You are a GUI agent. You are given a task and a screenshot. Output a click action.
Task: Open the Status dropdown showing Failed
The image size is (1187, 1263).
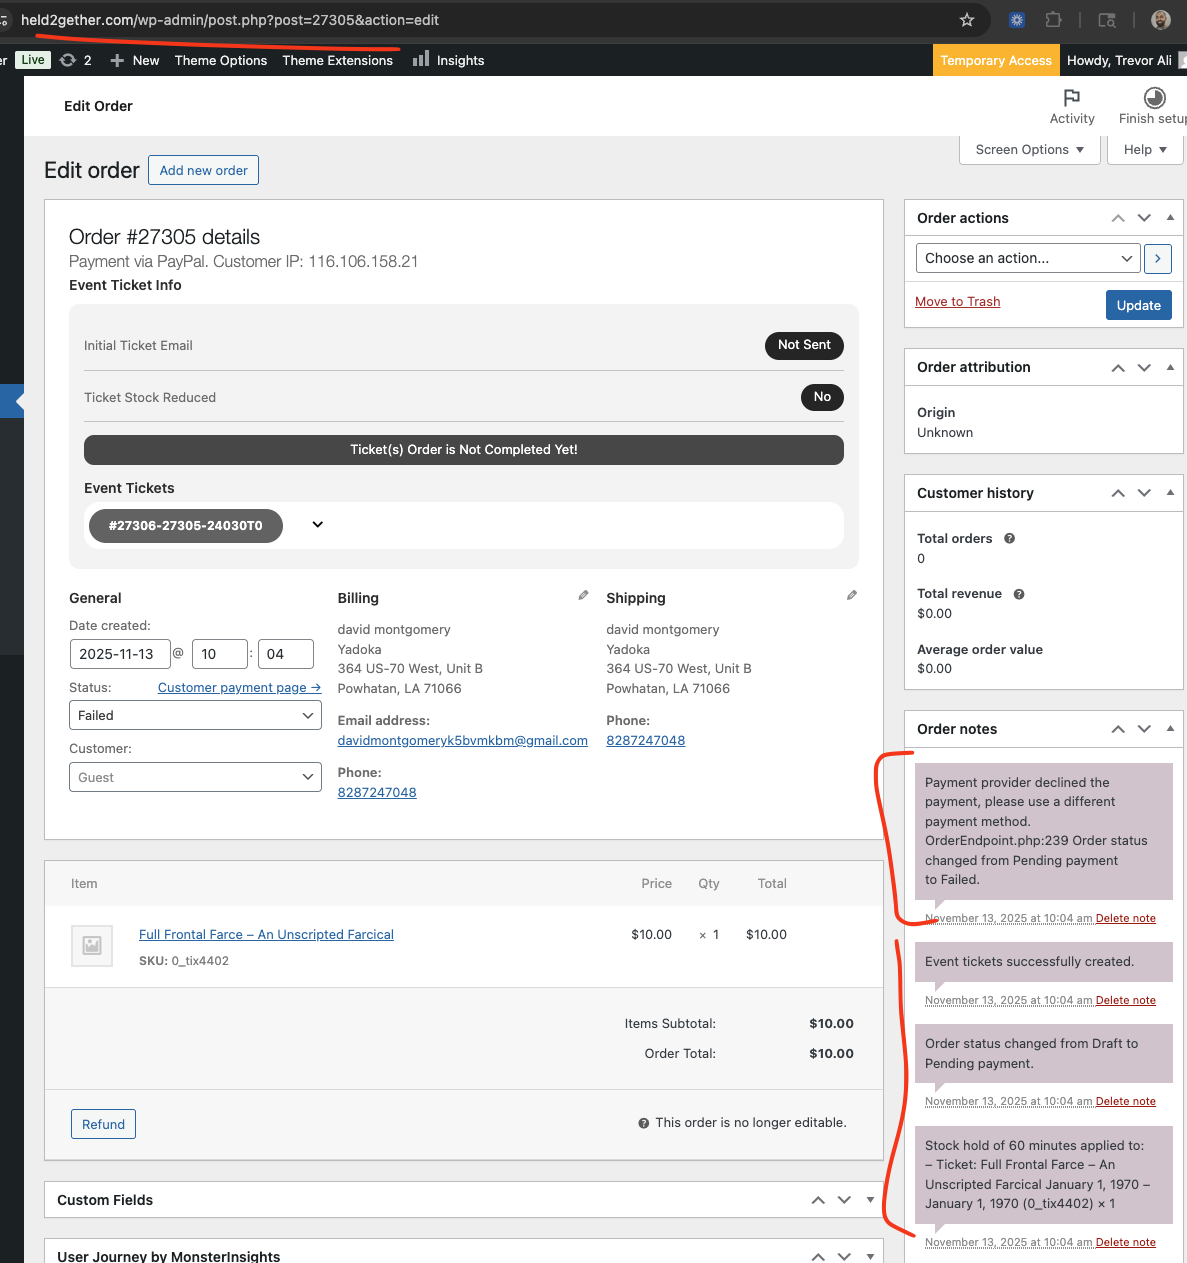tap(195, 716)
